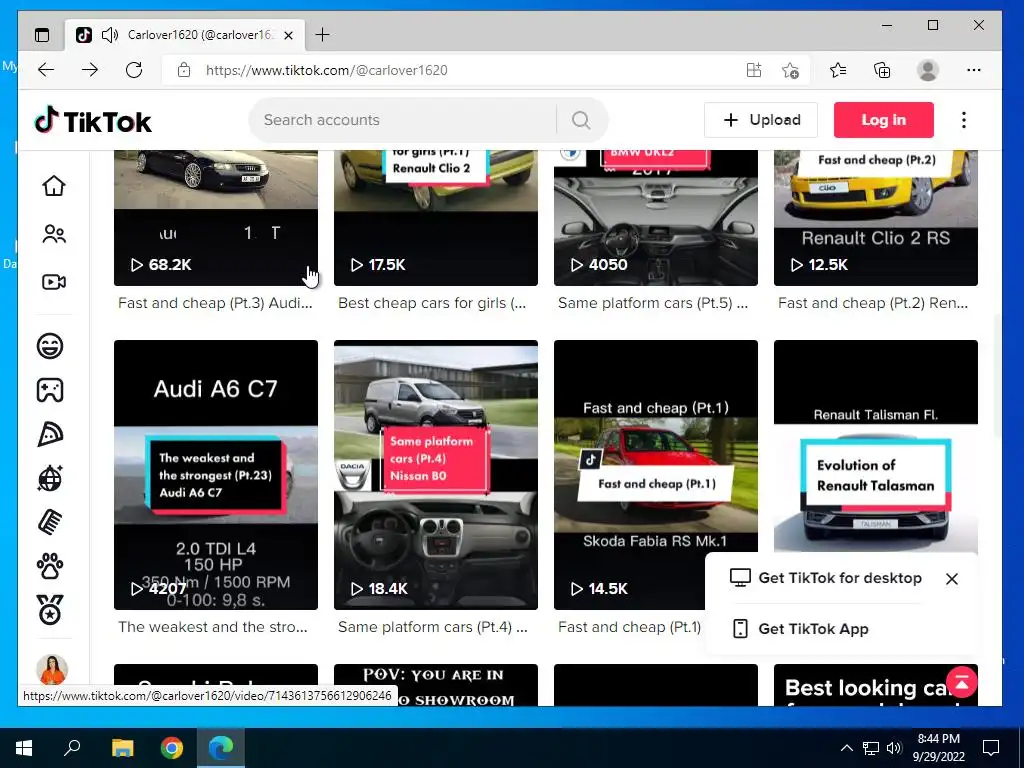Click the Log in button
This screenshot has height=768, width=1024.
884,120
